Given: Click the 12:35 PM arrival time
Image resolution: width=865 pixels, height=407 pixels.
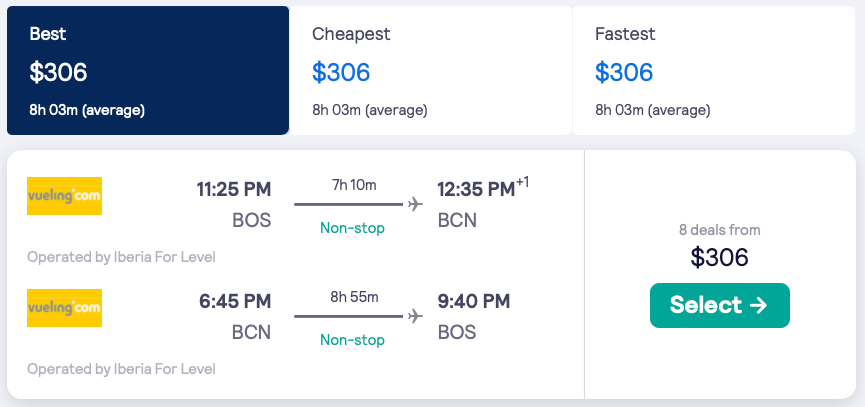Looking at the screenshot, I should [476, 189].
